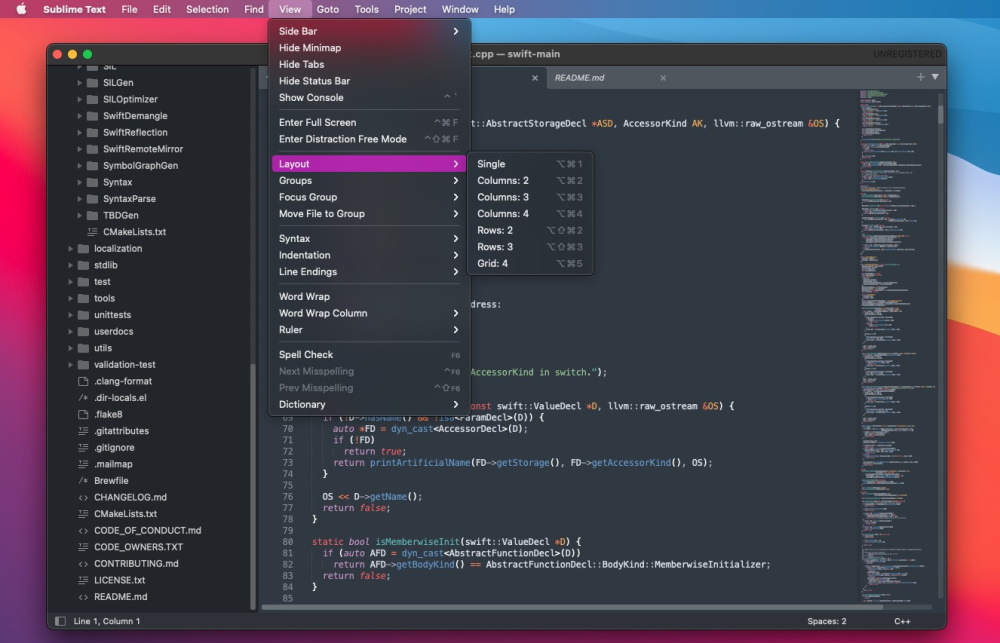The width and height of the screenshot is (1000, 643).
Task: Close the .cpp file tab
Action: click(535, 78)
